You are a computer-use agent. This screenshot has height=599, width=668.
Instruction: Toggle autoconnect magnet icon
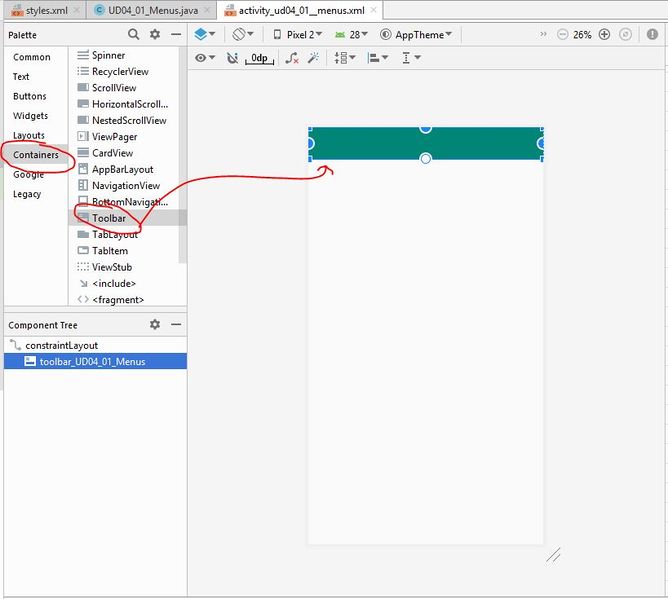[x=232, y=58]
